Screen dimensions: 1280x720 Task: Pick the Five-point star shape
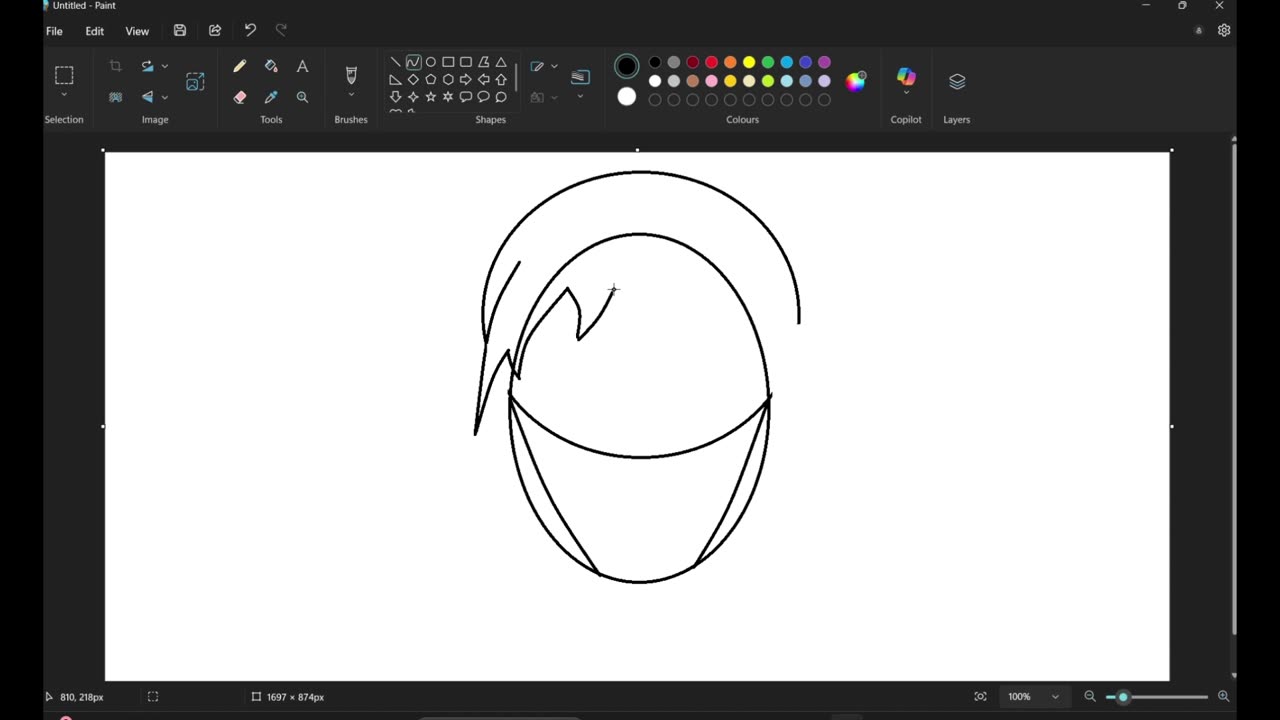tap(431, 97)
